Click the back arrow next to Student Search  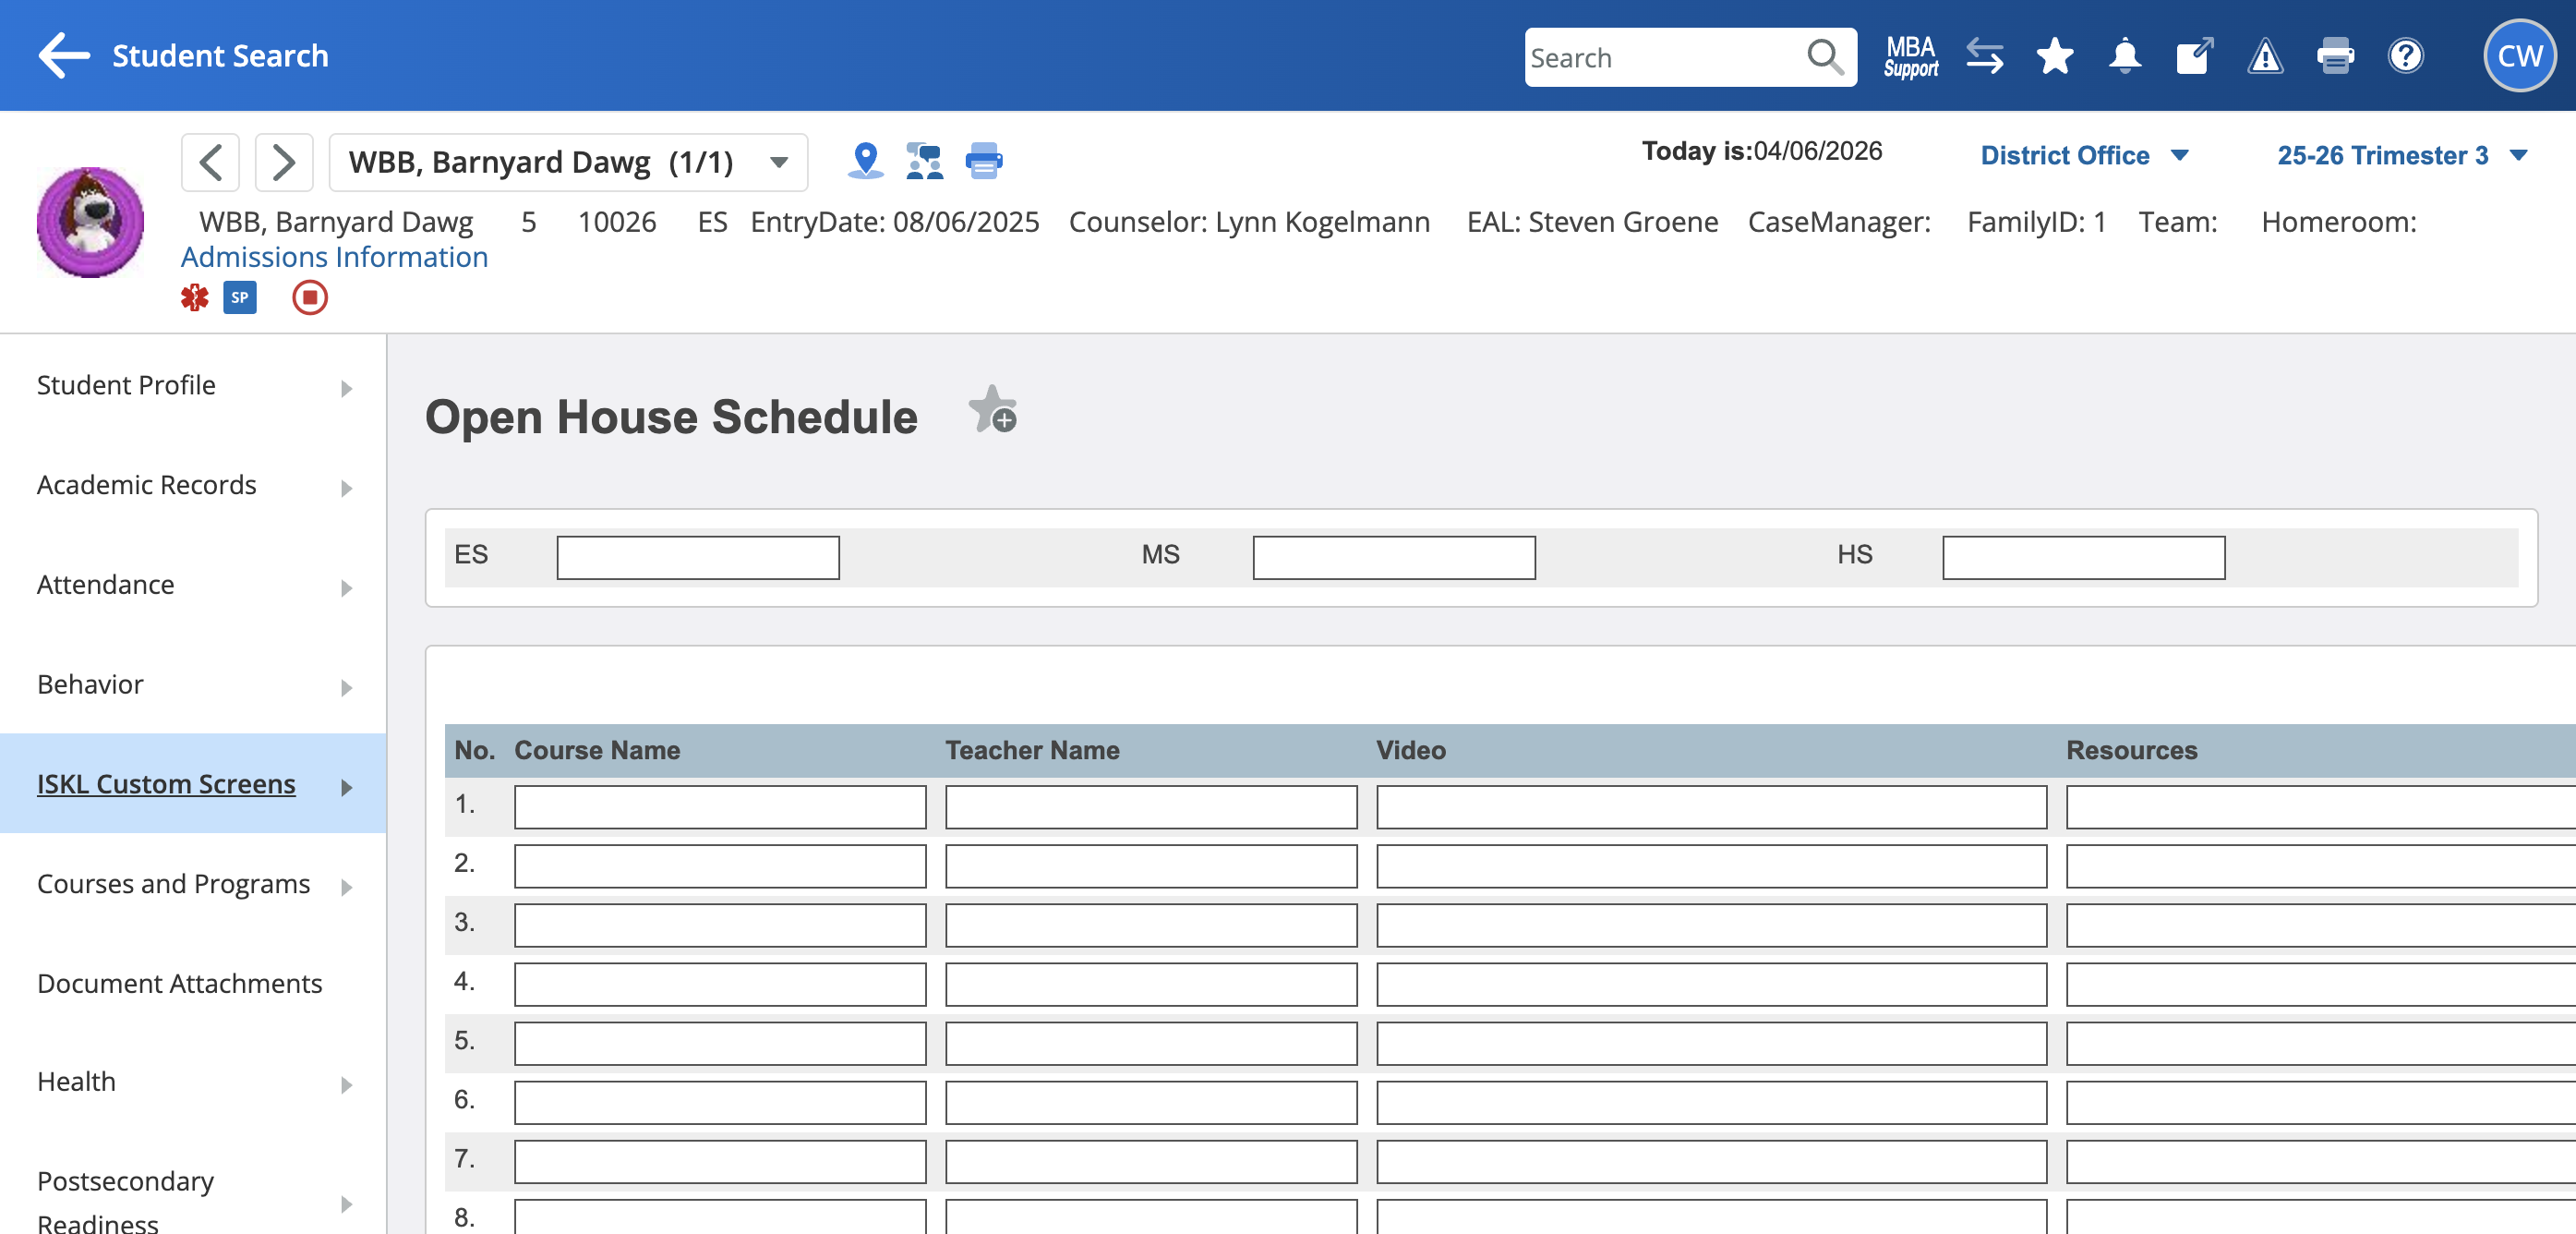click(x=64, y=55)
